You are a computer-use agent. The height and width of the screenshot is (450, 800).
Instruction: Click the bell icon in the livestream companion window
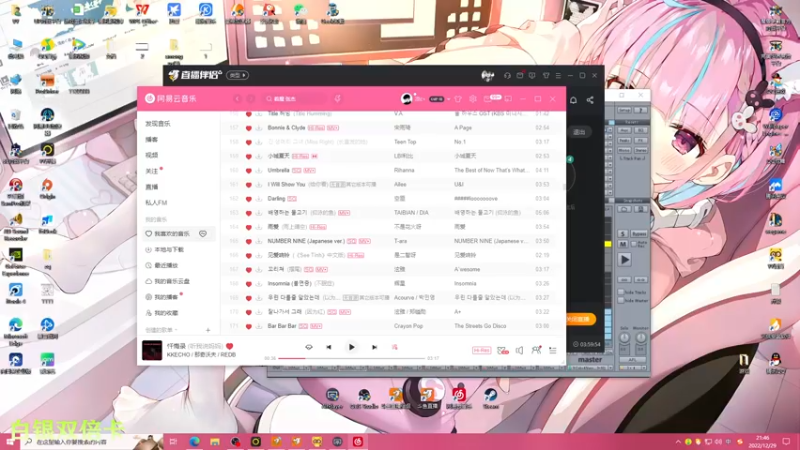(573, 100)
